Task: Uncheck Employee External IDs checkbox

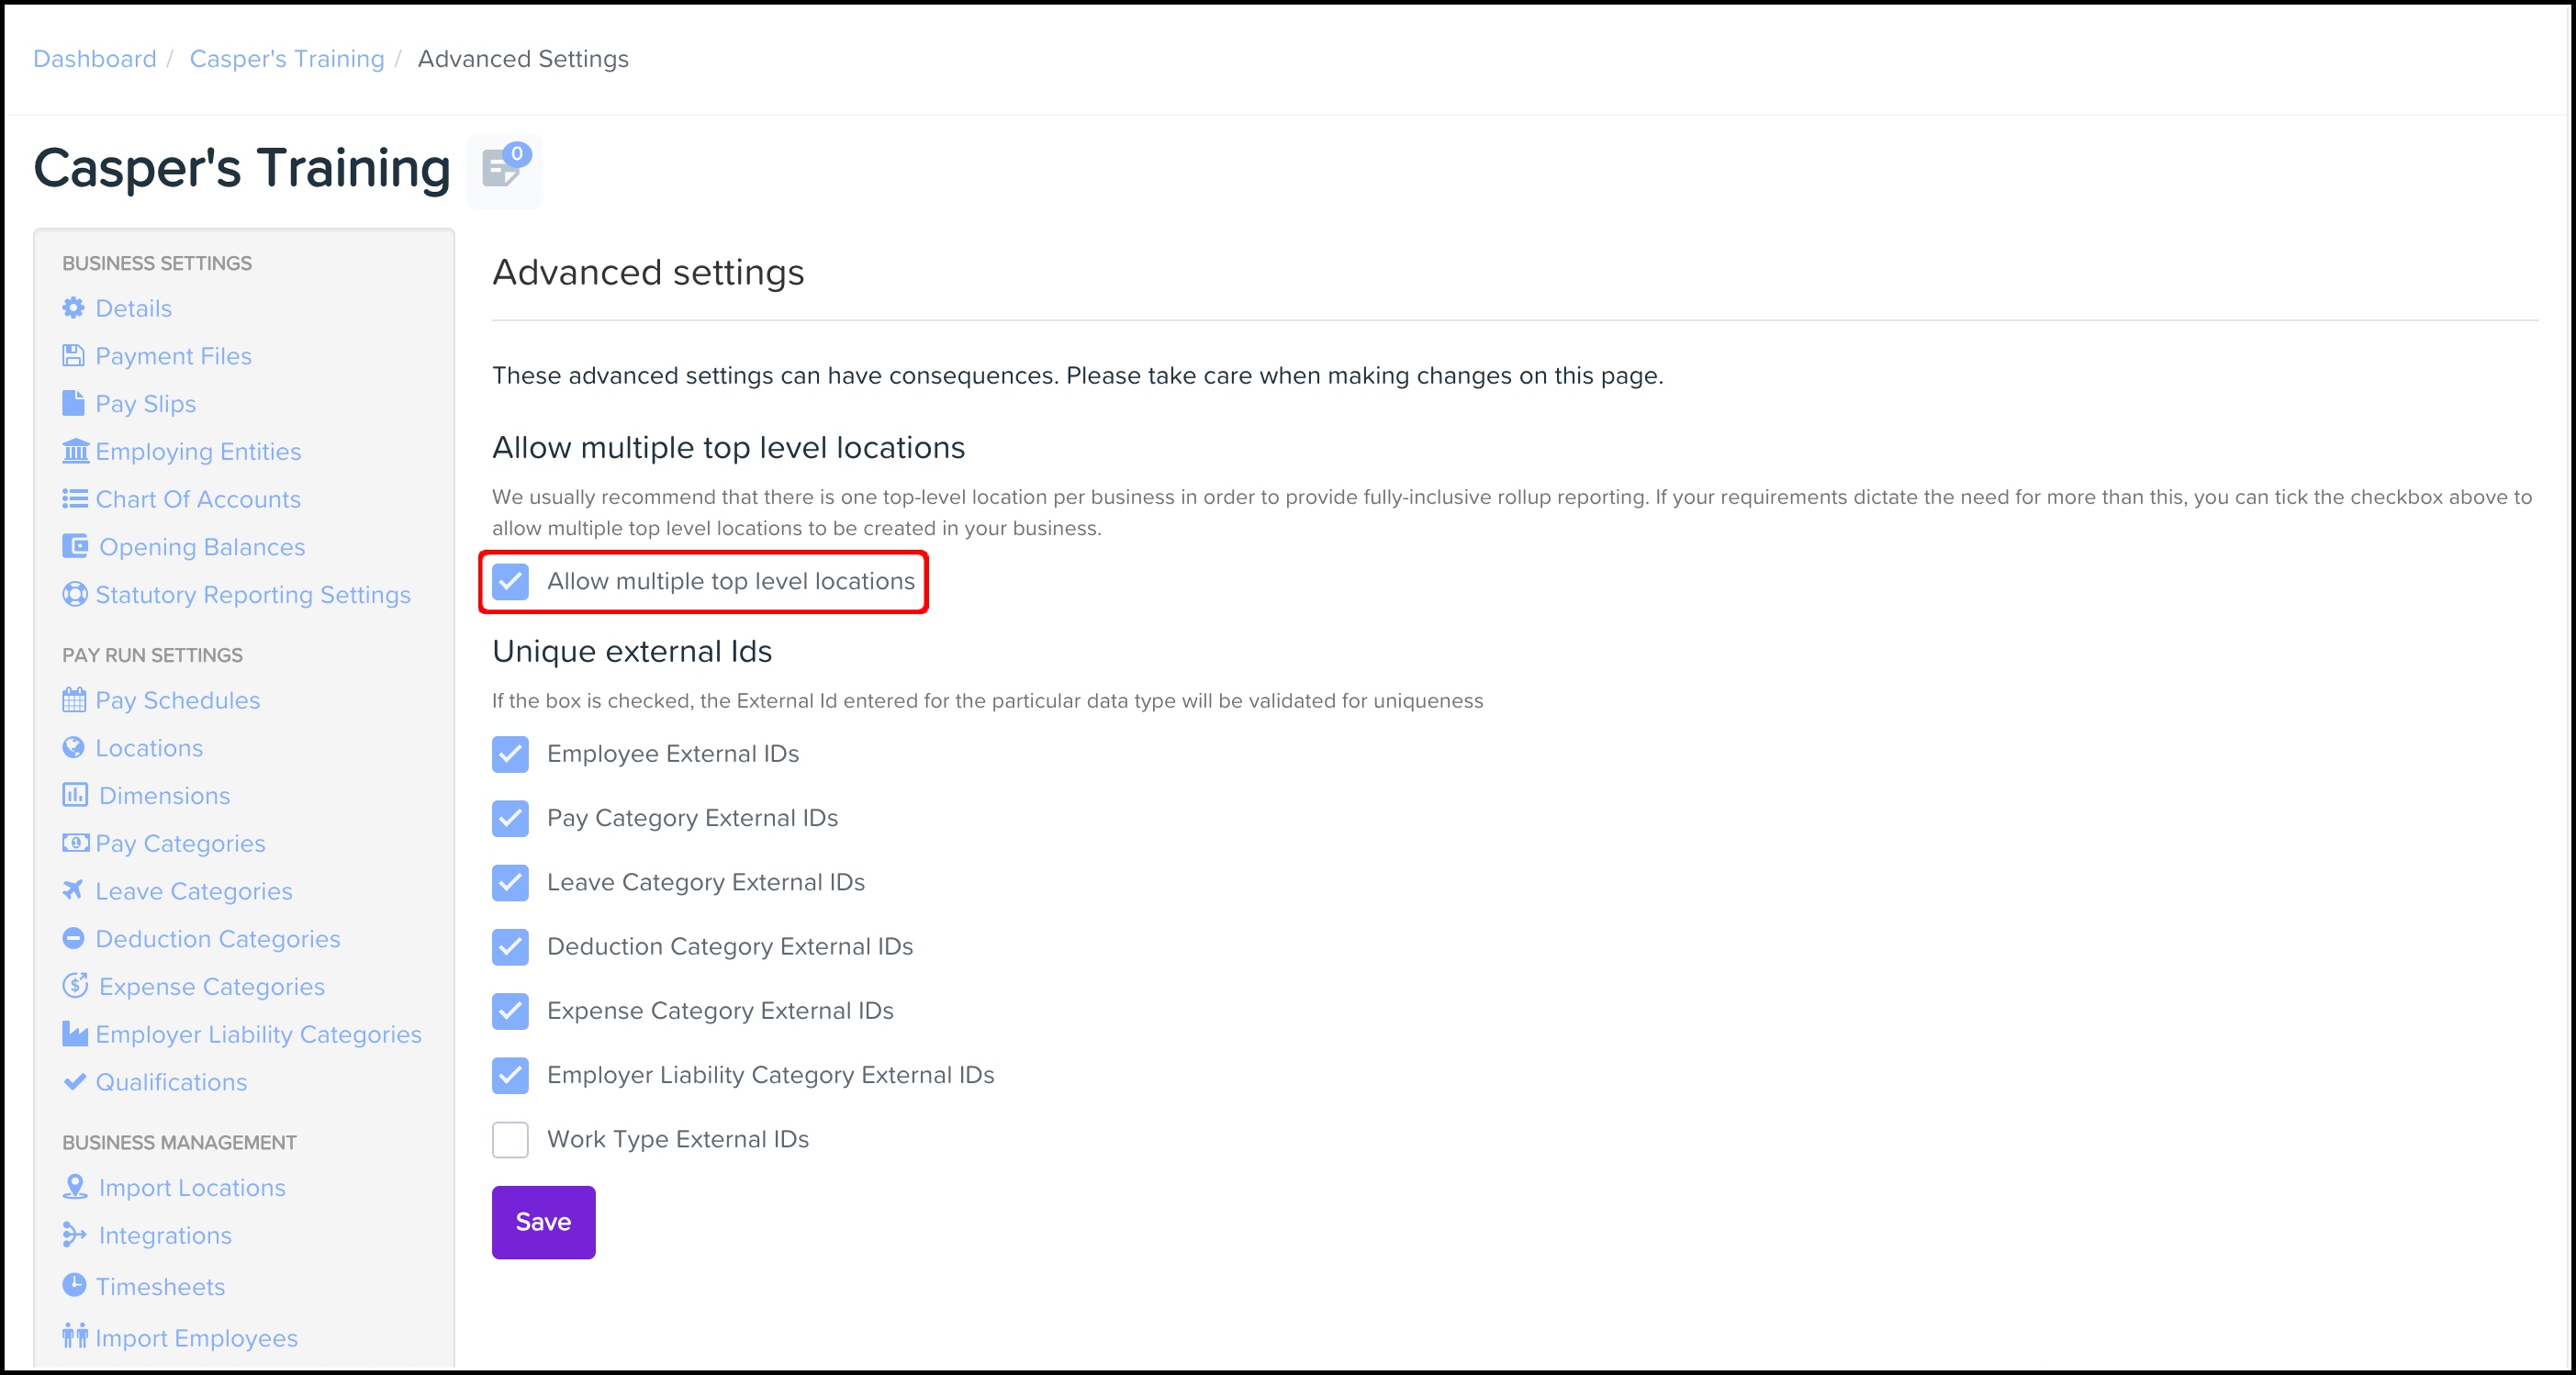Action: (510, 754)
